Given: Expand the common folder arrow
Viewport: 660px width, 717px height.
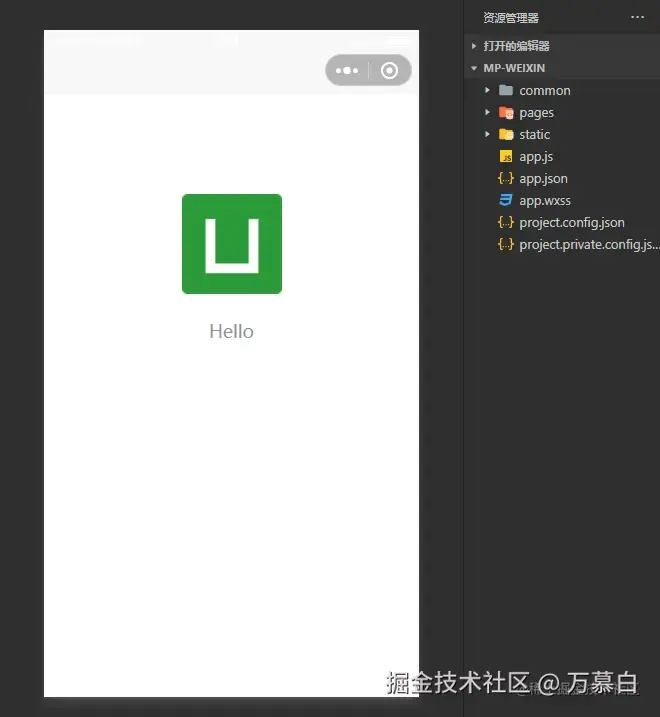Looking at the screenshot, I should tap(487, 90).
